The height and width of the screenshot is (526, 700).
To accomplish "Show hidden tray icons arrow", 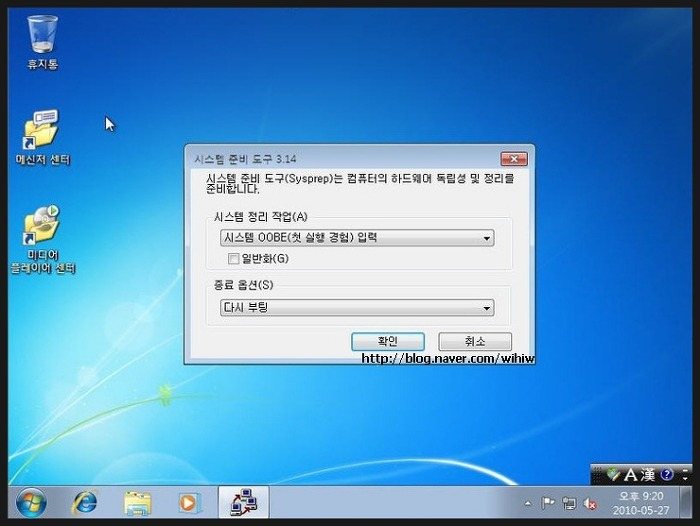I will pyautogui.click(x=528, y=504).
